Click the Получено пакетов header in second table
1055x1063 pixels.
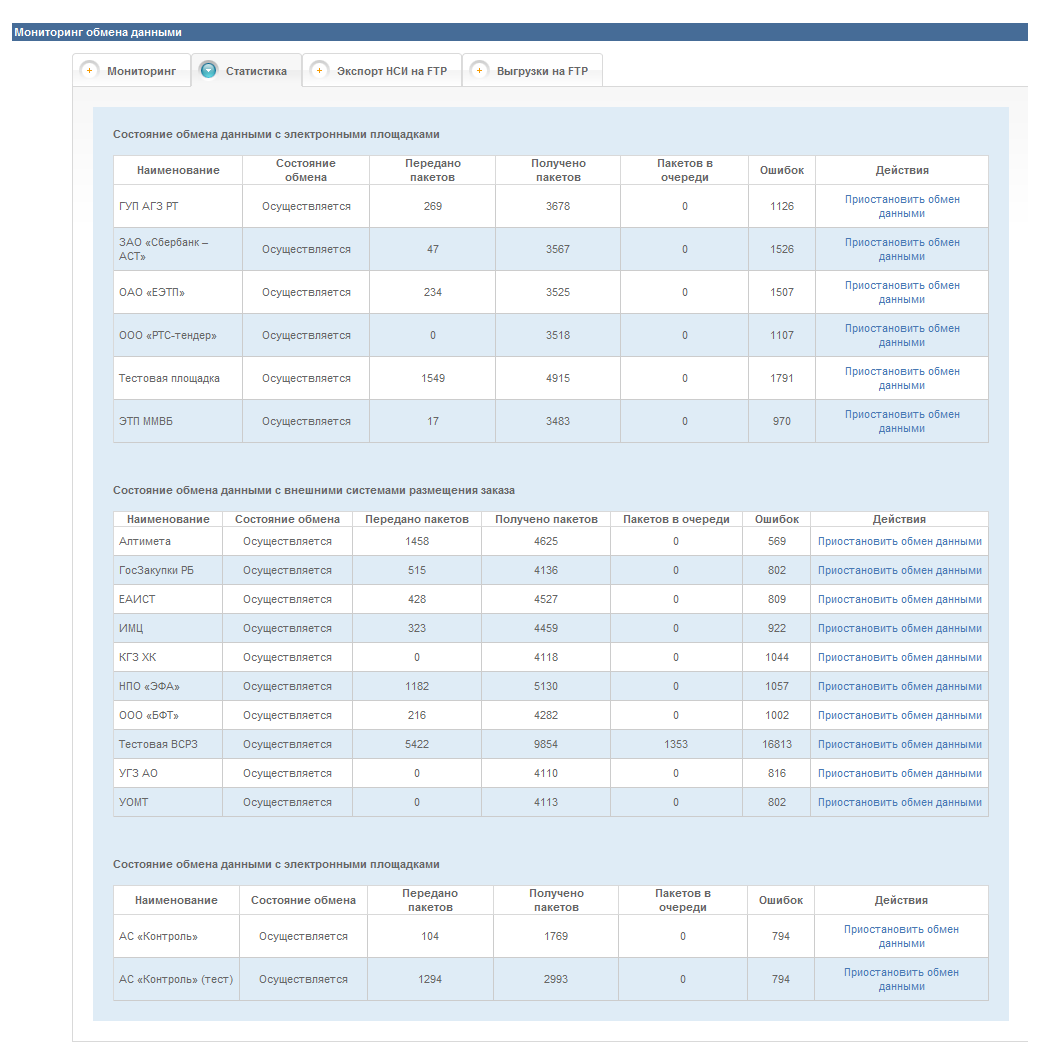pos(546,519)
